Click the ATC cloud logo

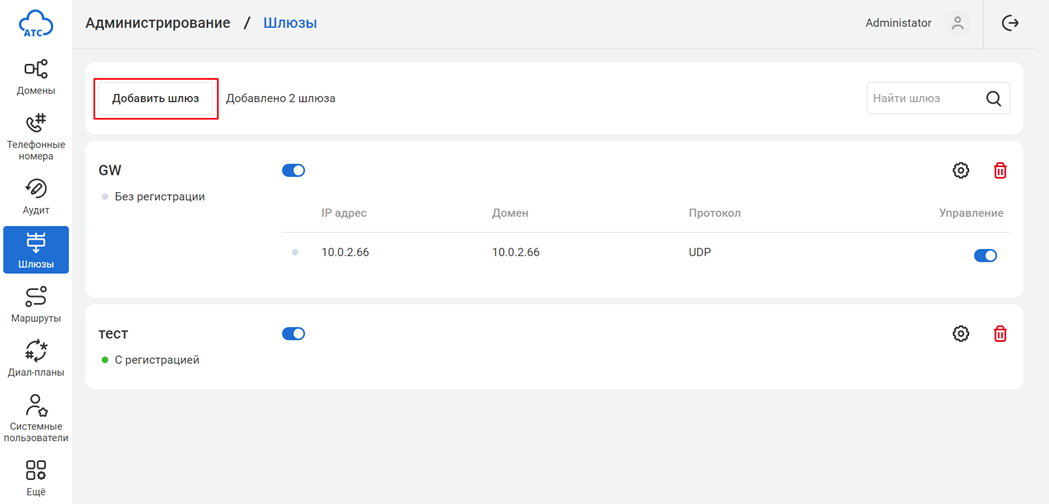pyautogui.click(x=36, y=23)
